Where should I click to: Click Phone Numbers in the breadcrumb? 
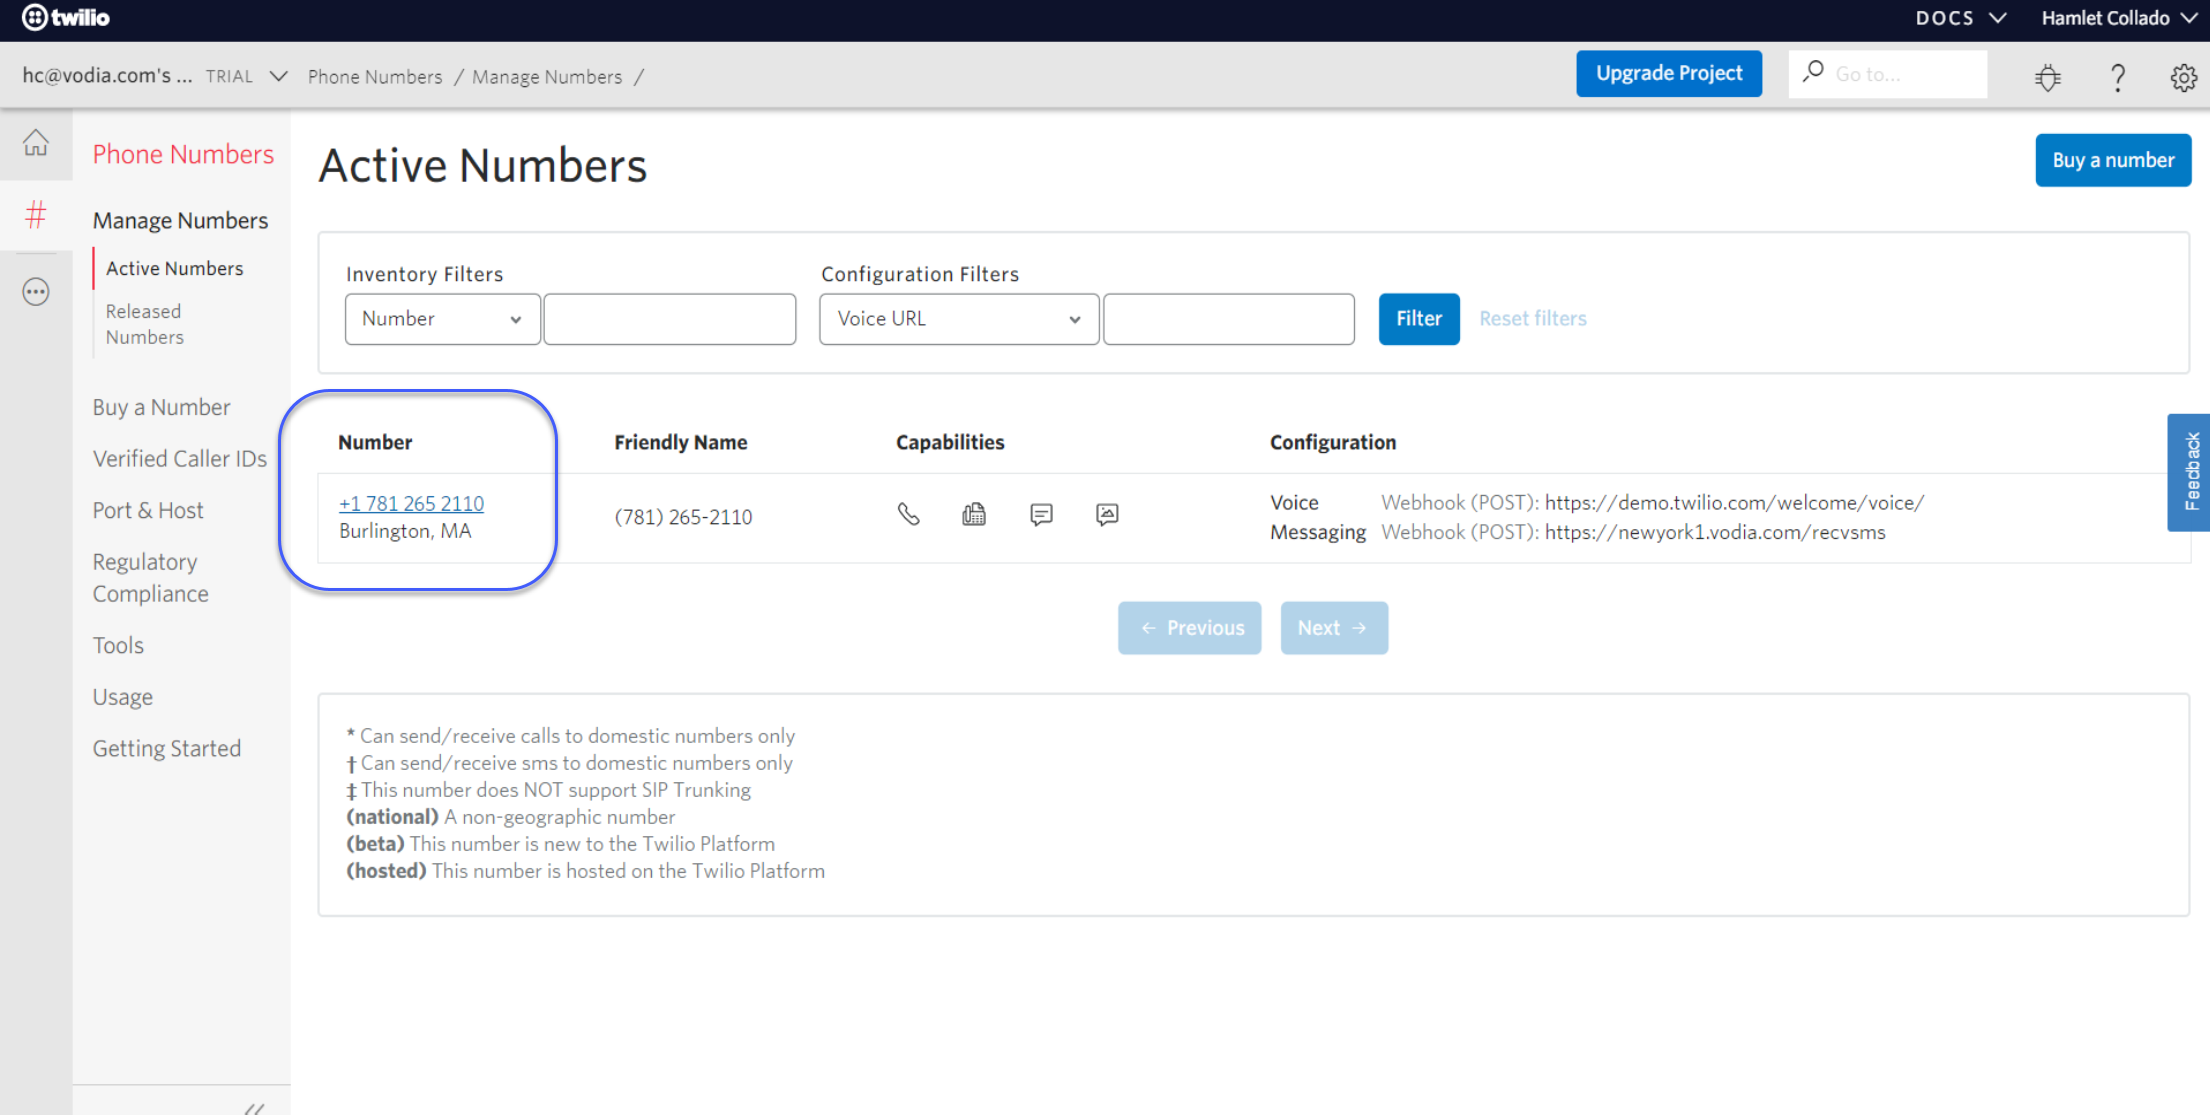tap(375, 77)
